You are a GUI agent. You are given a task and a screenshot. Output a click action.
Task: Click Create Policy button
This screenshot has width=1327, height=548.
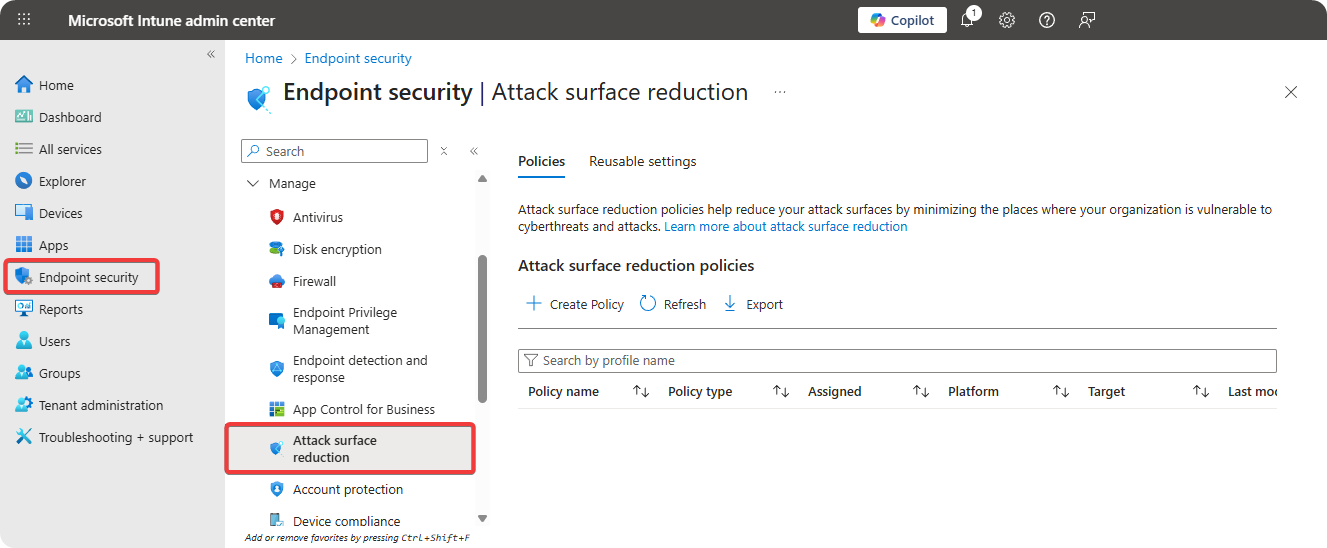click(x=575, y=304)
